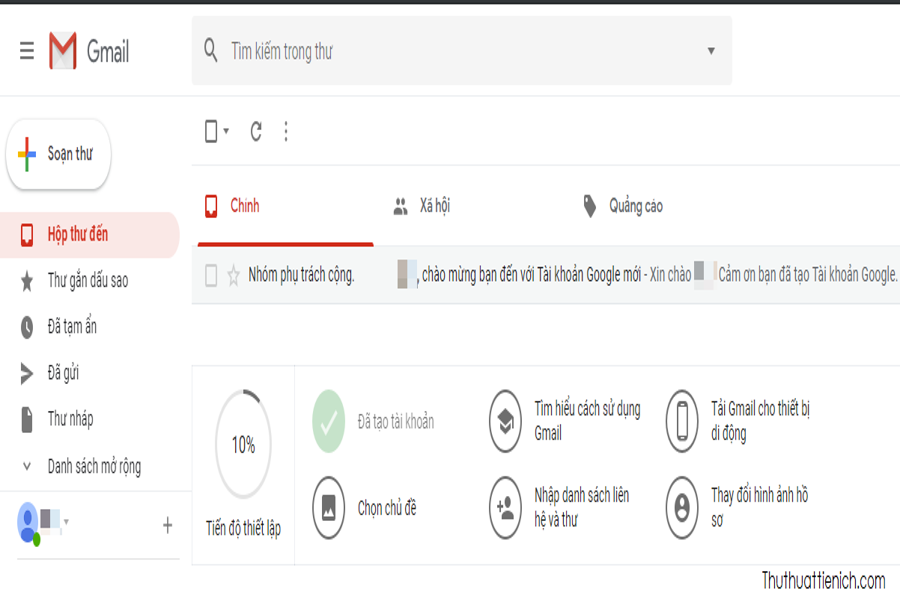Click the Tìm kiếm trong thư search field
This screenshot has width=900, height=603.
pos(450,51)
